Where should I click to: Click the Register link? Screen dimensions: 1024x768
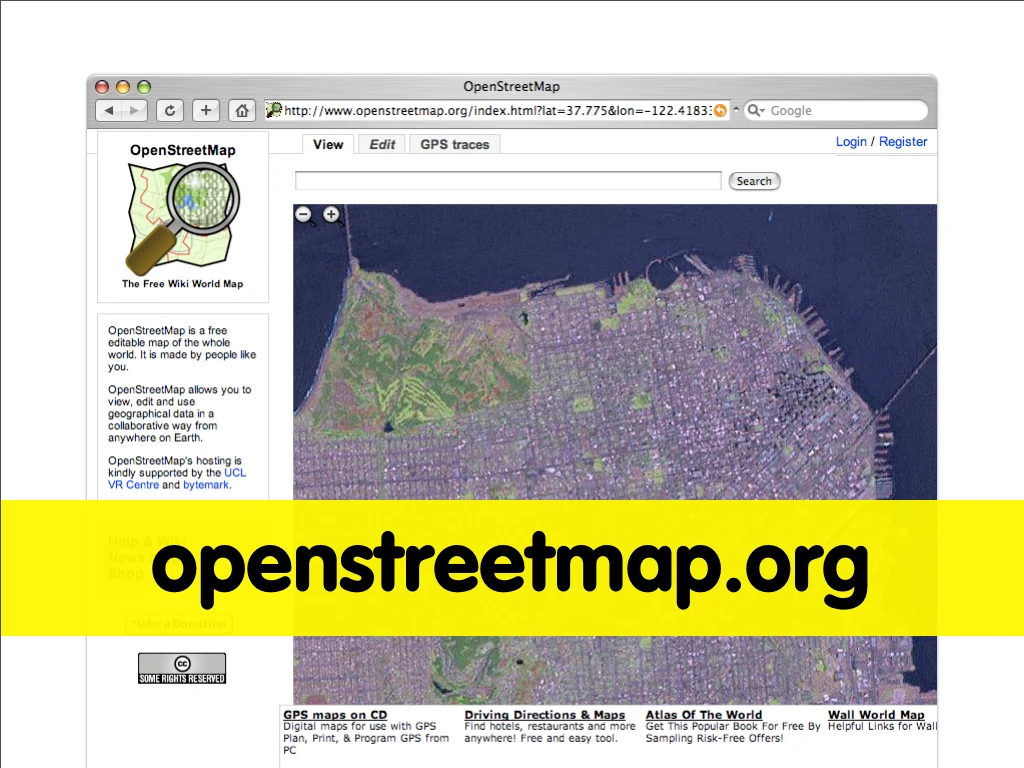click(903, 142)
